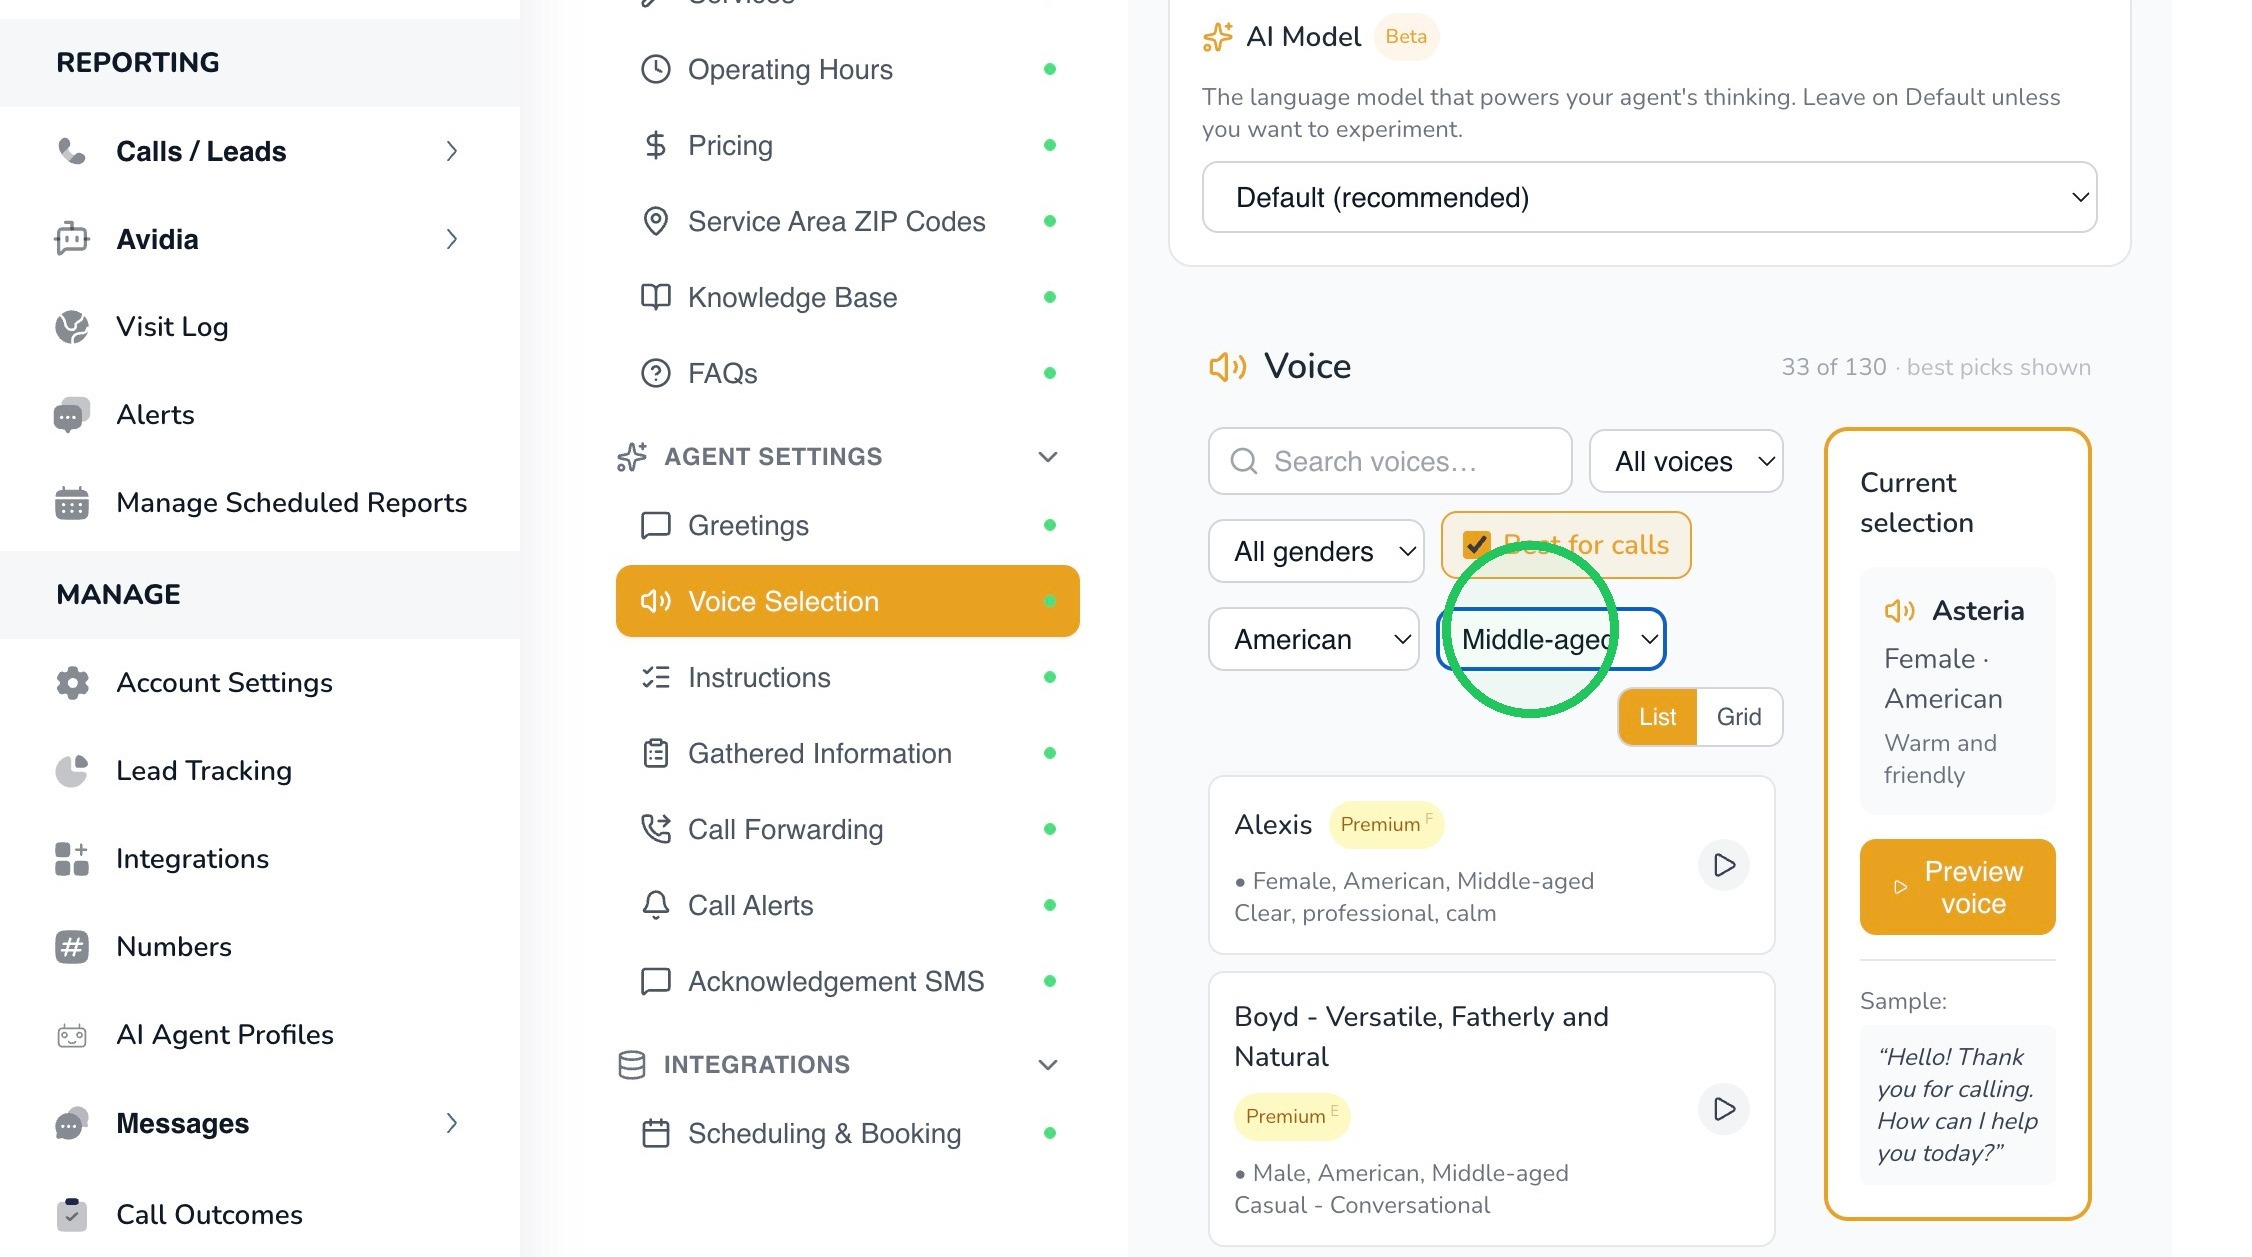The height and width of the screenshot is (1257, 2252).
Task: Open Acknowledgement SMS settings
Action: pyautogui.click(x=848, y=981)
